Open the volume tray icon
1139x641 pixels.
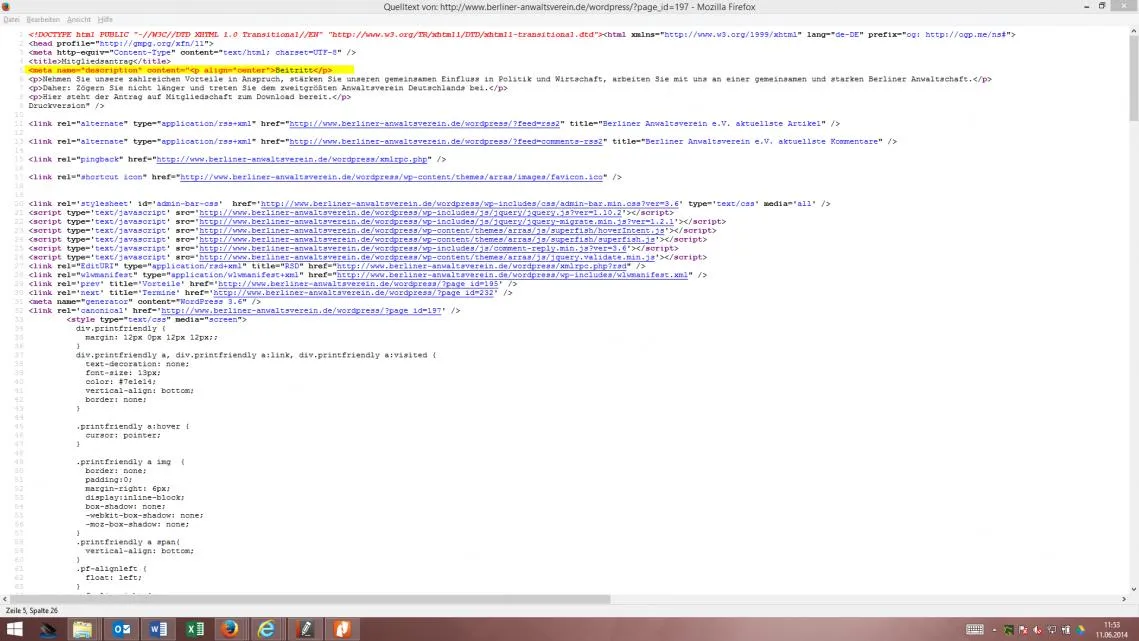click(x=1037, y=630)
